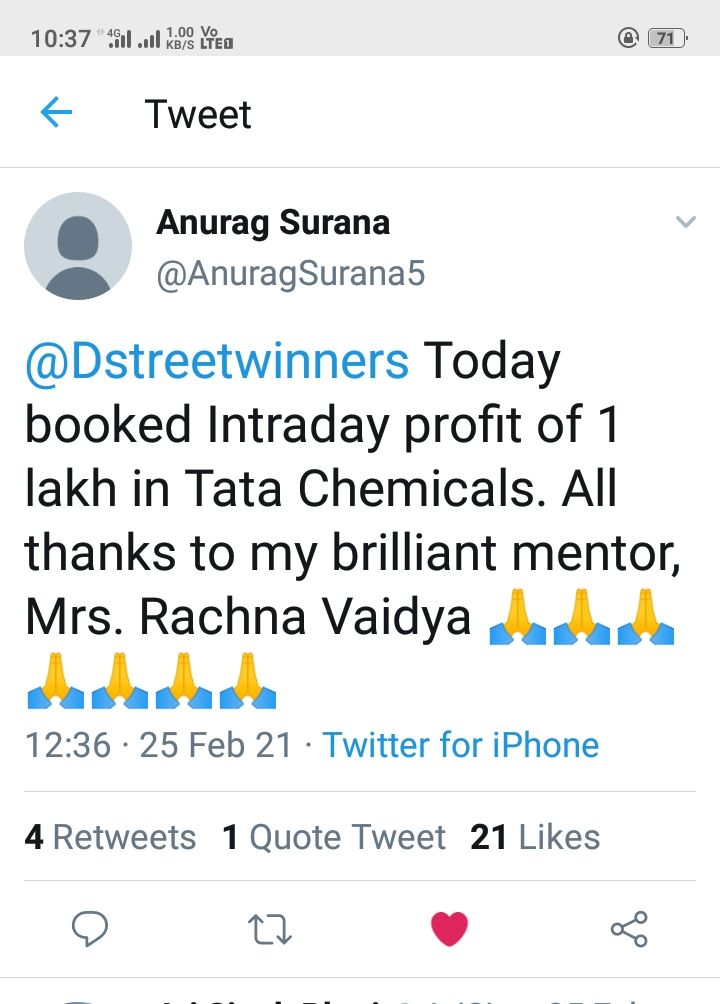Open the @Dstreetwinners mention link
Screen dimensions: 720x1004
point(217,361)
